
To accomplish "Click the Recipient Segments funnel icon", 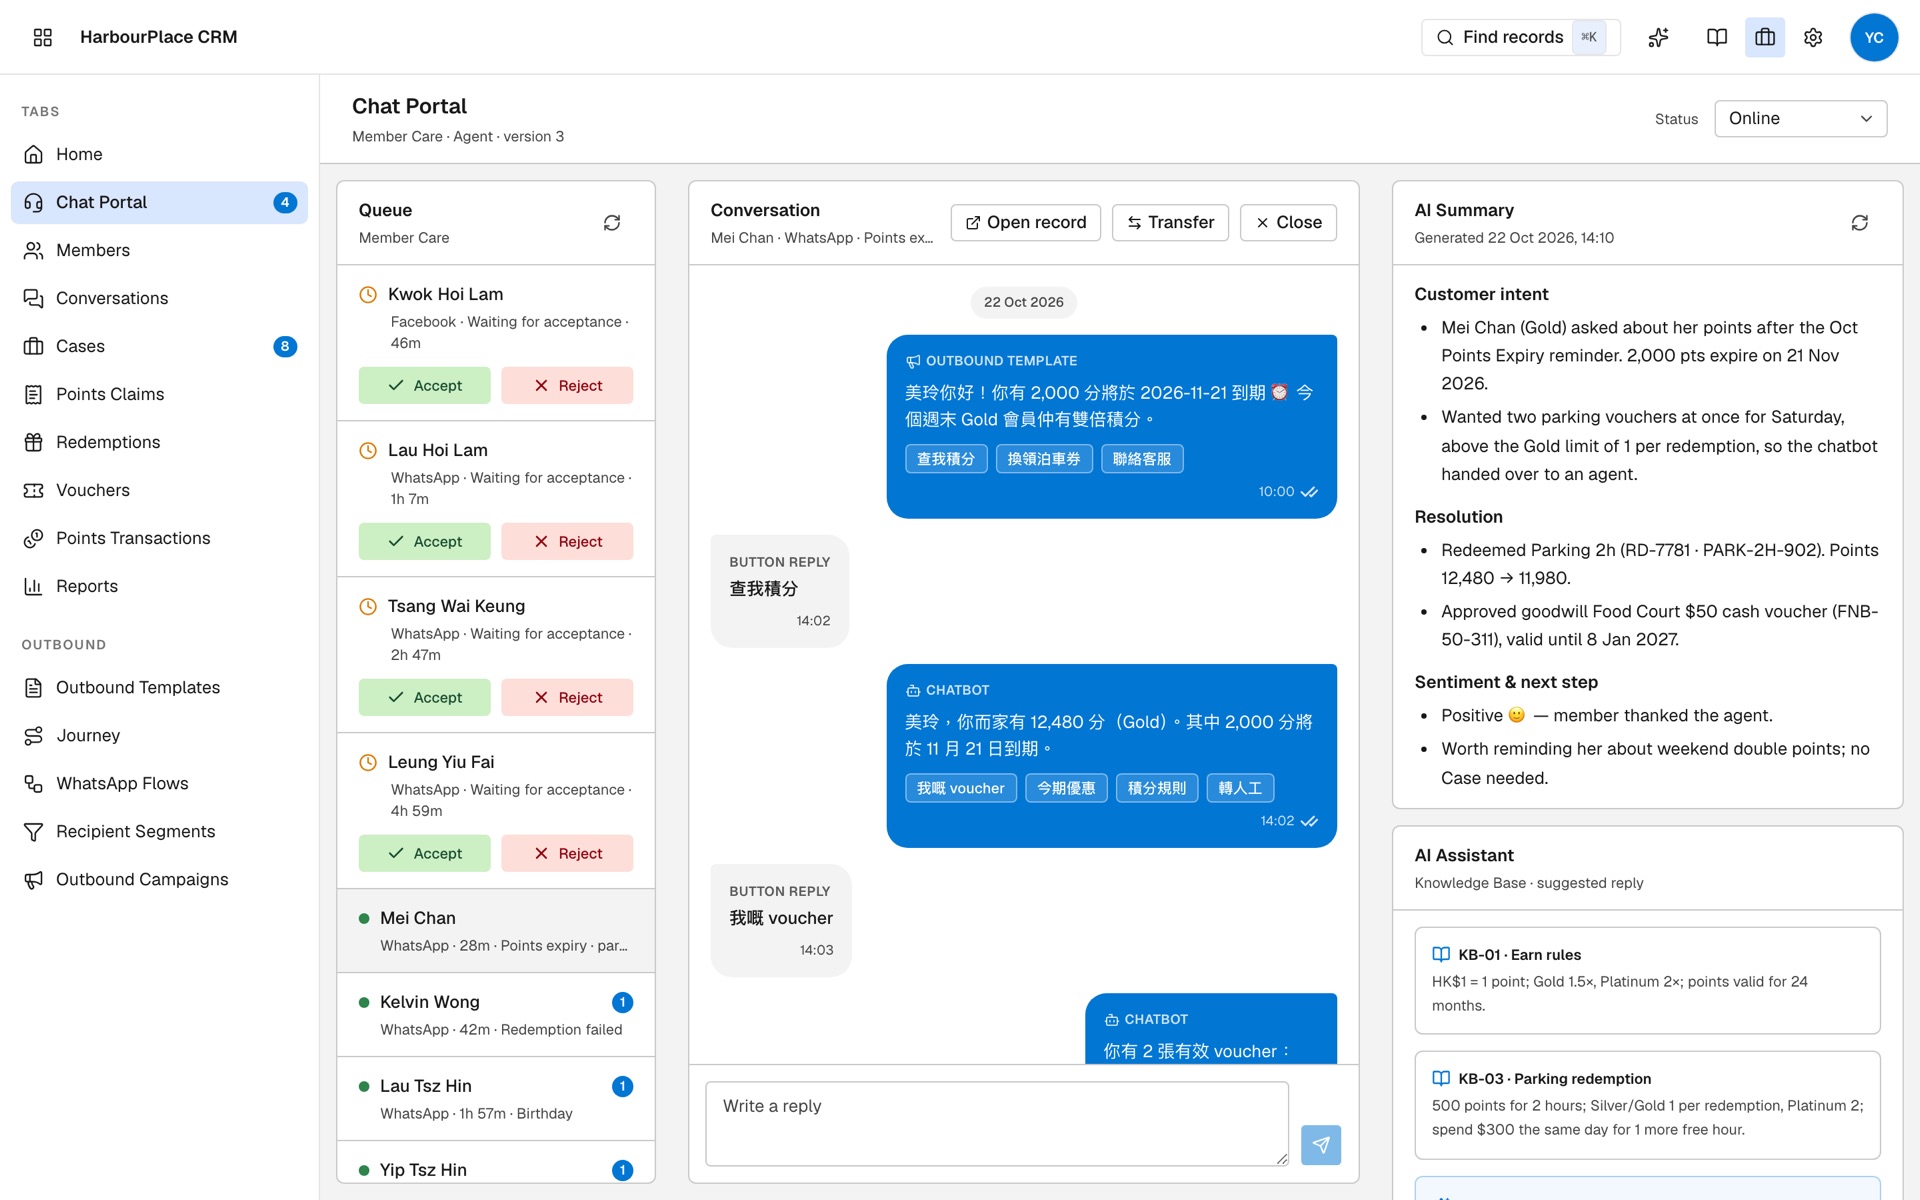I will (34, 831).
